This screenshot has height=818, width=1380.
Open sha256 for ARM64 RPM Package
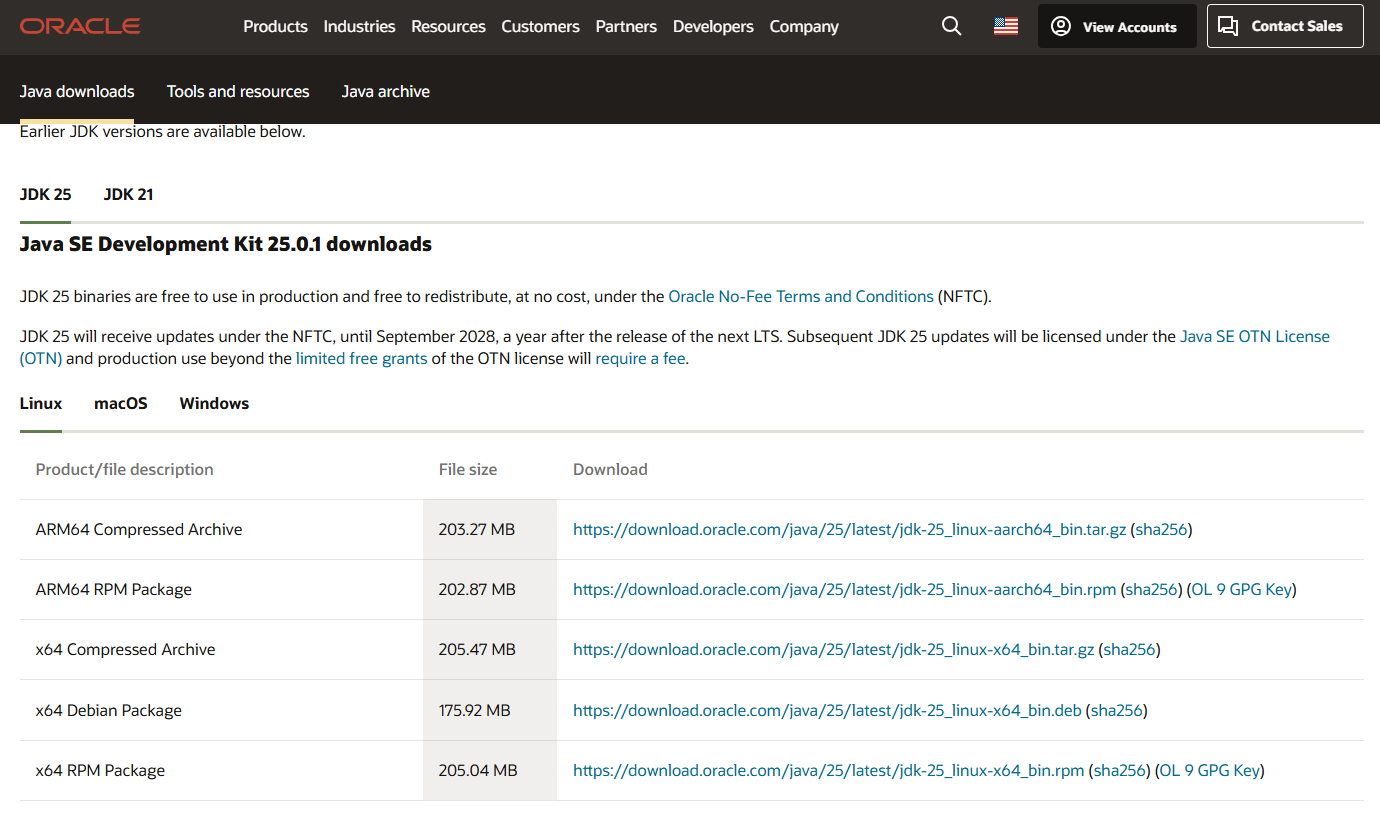(x=1152, y=589)
